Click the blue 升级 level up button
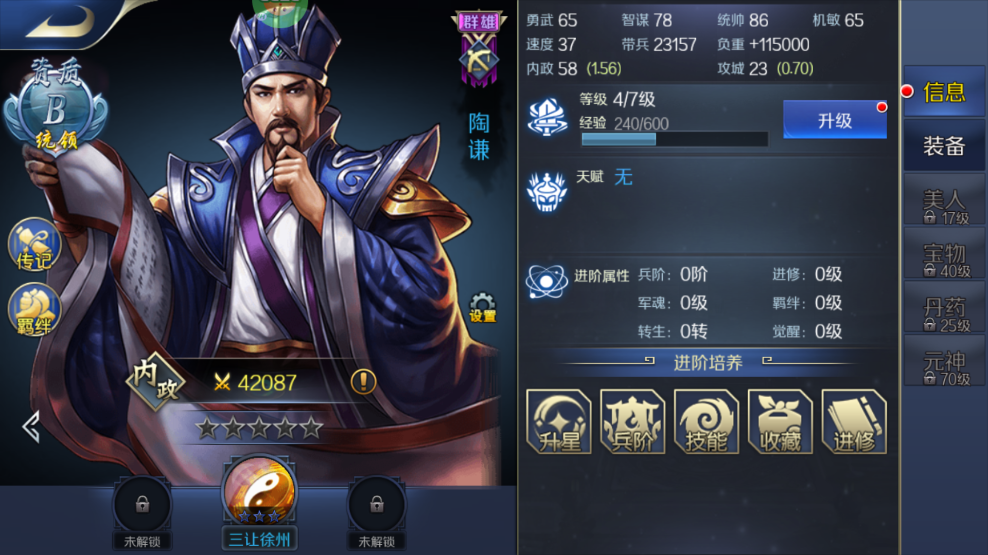This screenshot has width=988, height=555. 835,120
